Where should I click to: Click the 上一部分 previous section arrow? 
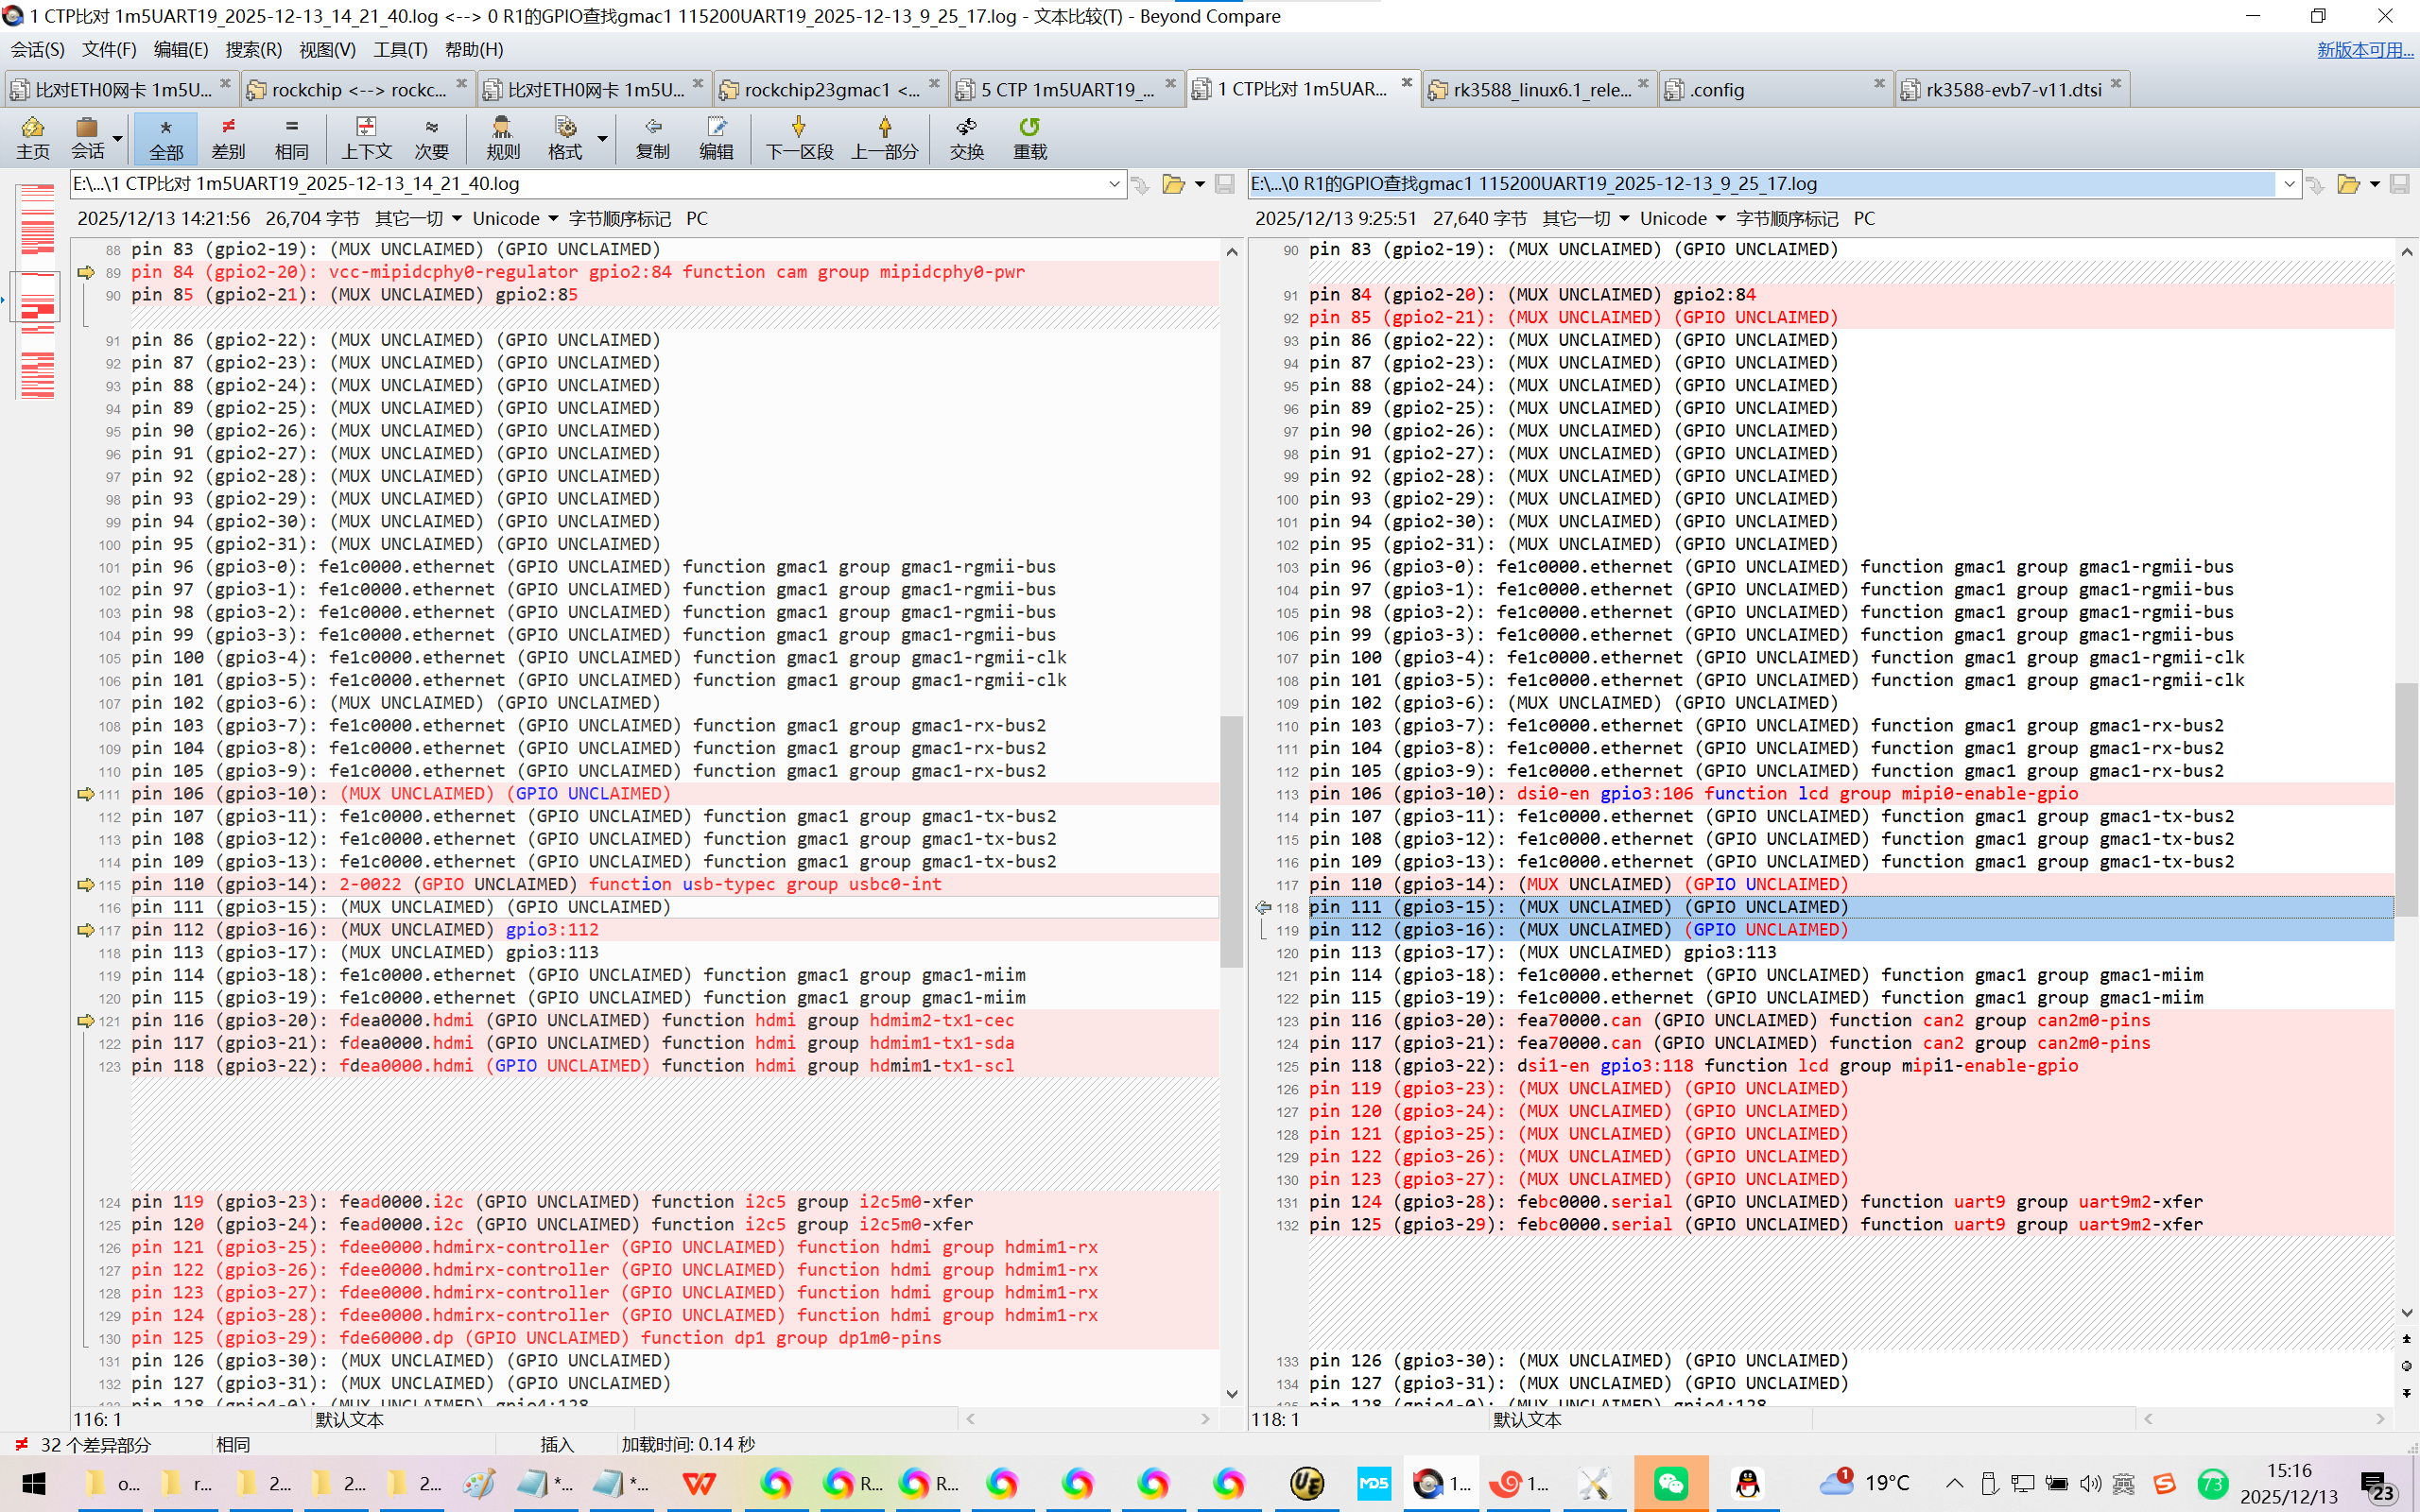click(884, 137)
